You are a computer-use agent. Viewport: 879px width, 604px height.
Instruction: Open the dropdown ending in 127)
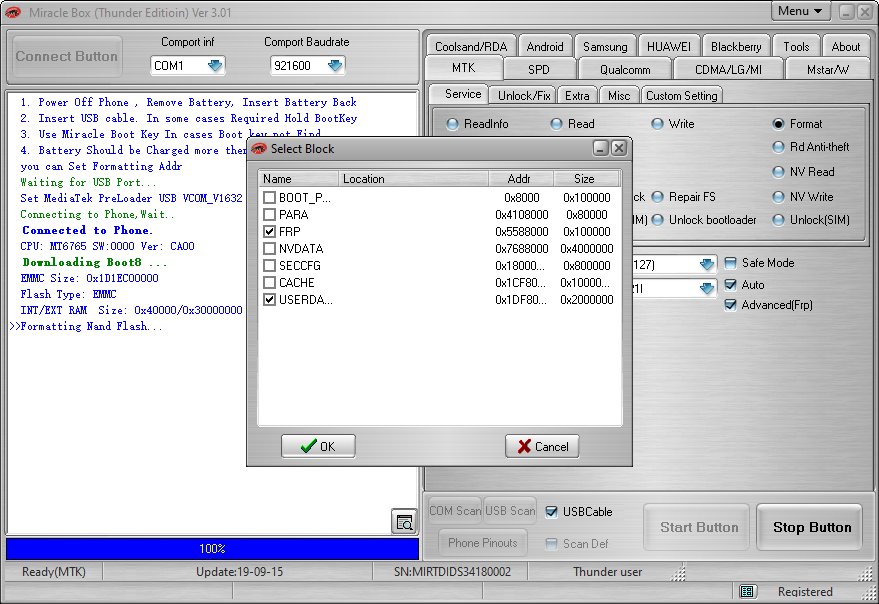pyautogui.click(x=707, y=264)
